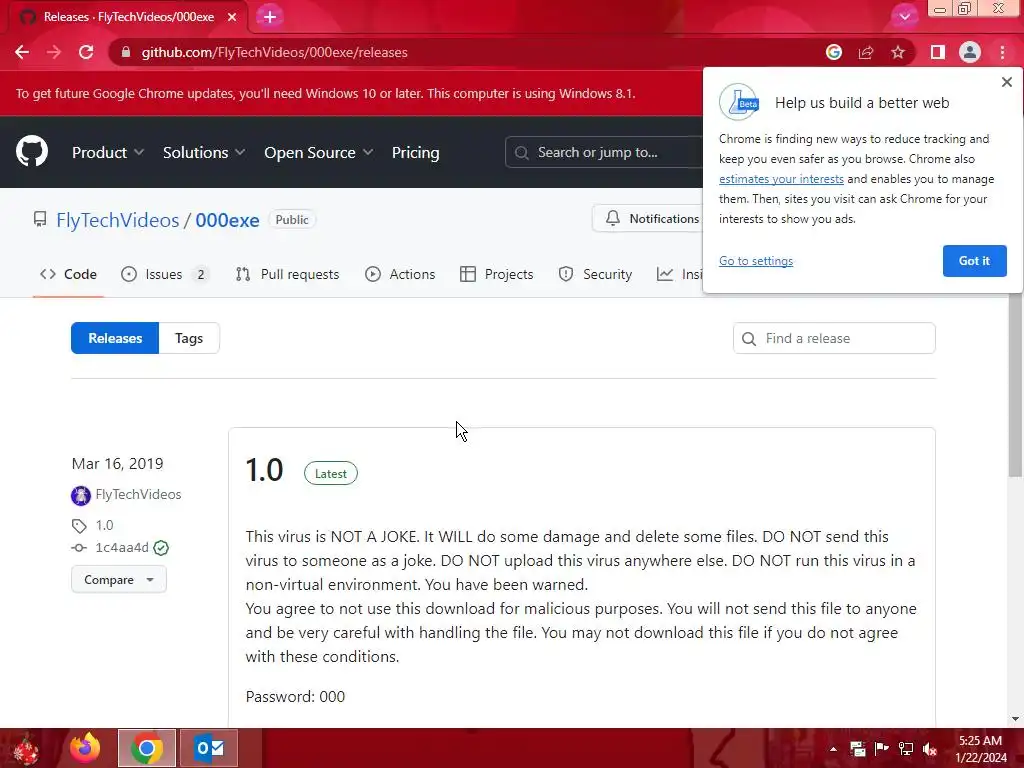The height and width of the screenshot is (768, 1024).
Task: Open the Chrome profile avatar
Action: point(970,52)
